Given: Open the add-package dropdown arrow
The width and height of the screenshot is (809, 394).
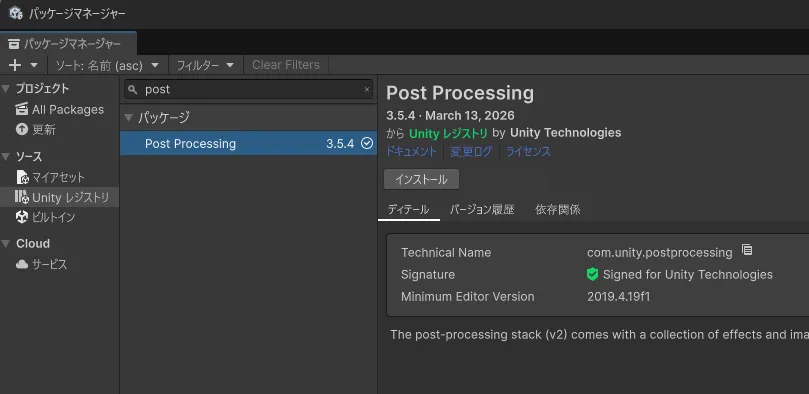Looking at the screenshot, I should pos(34,65).
